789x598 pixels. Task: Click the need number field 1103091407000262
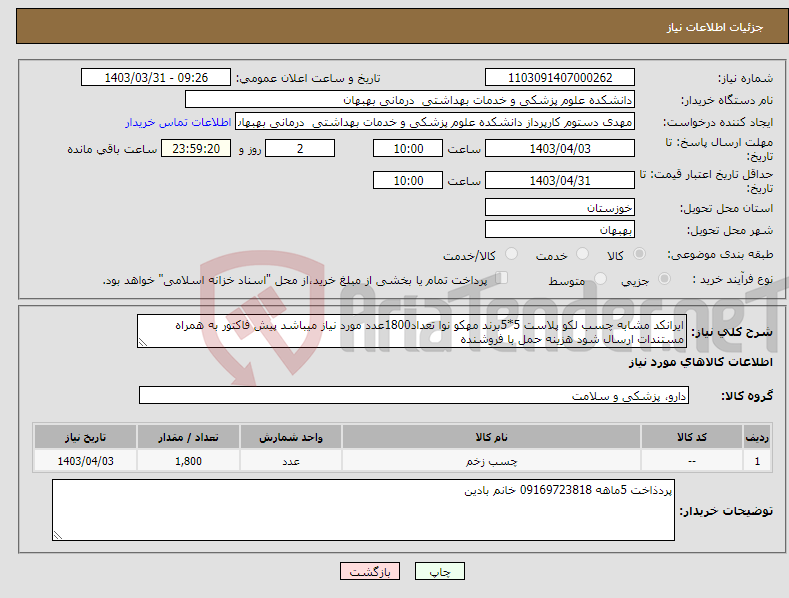[560, 78]
